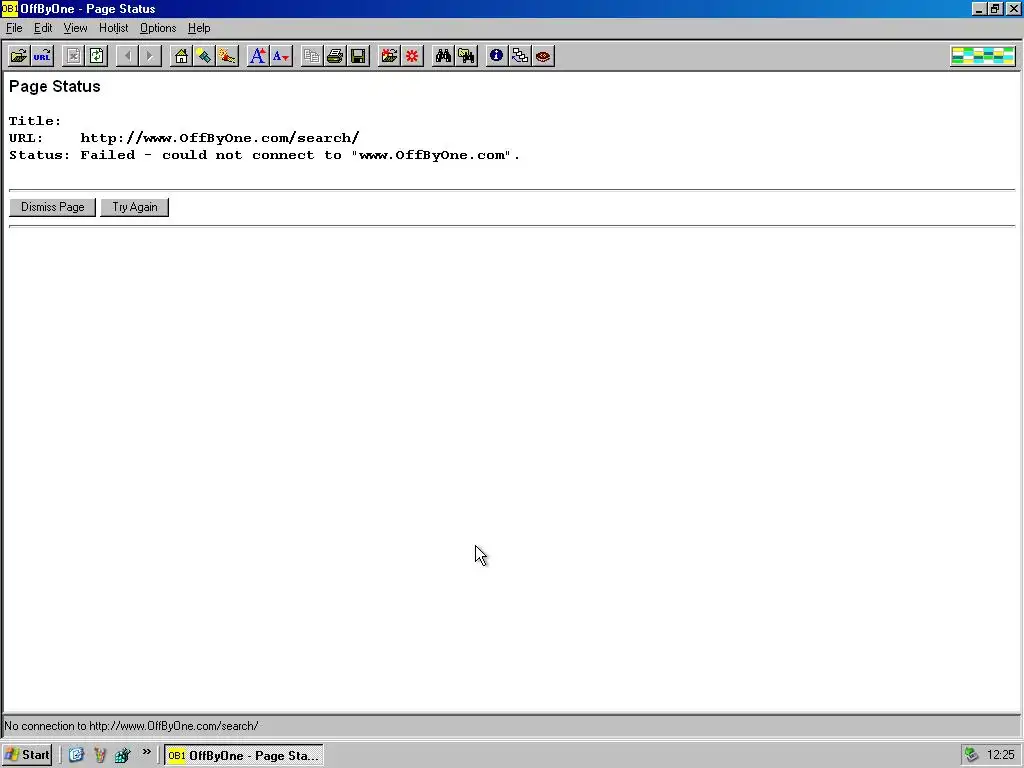Click the blue info circle icon

pyautogui.click(x=496, y=56)
